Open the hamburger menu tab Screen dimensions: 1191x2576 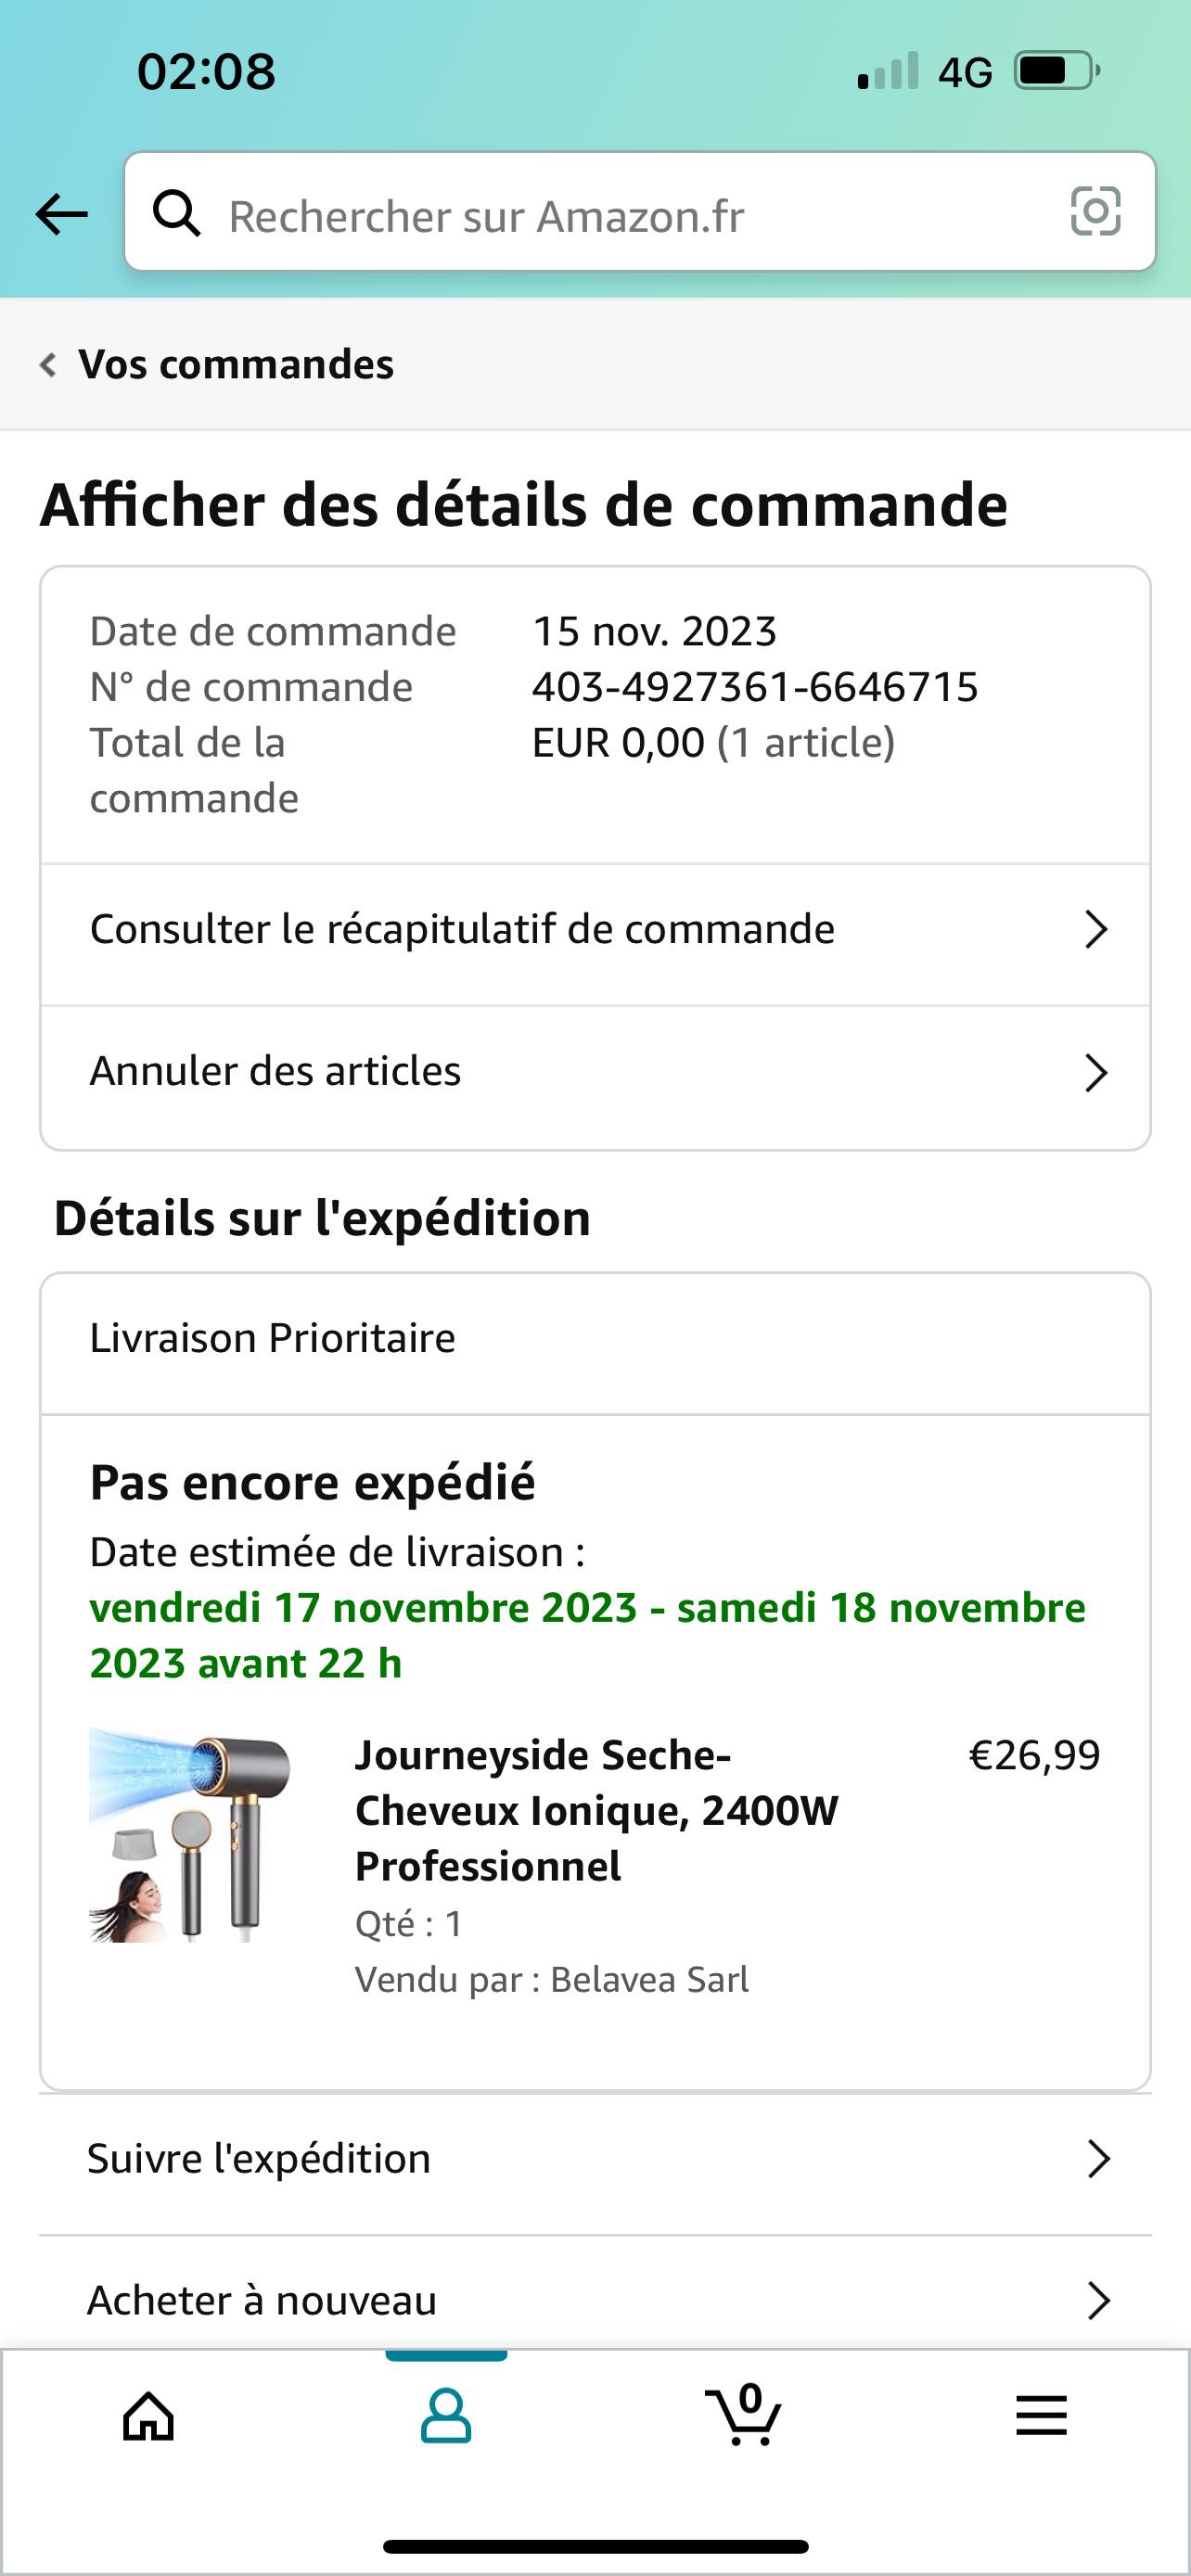(x=1041, y=2417)
